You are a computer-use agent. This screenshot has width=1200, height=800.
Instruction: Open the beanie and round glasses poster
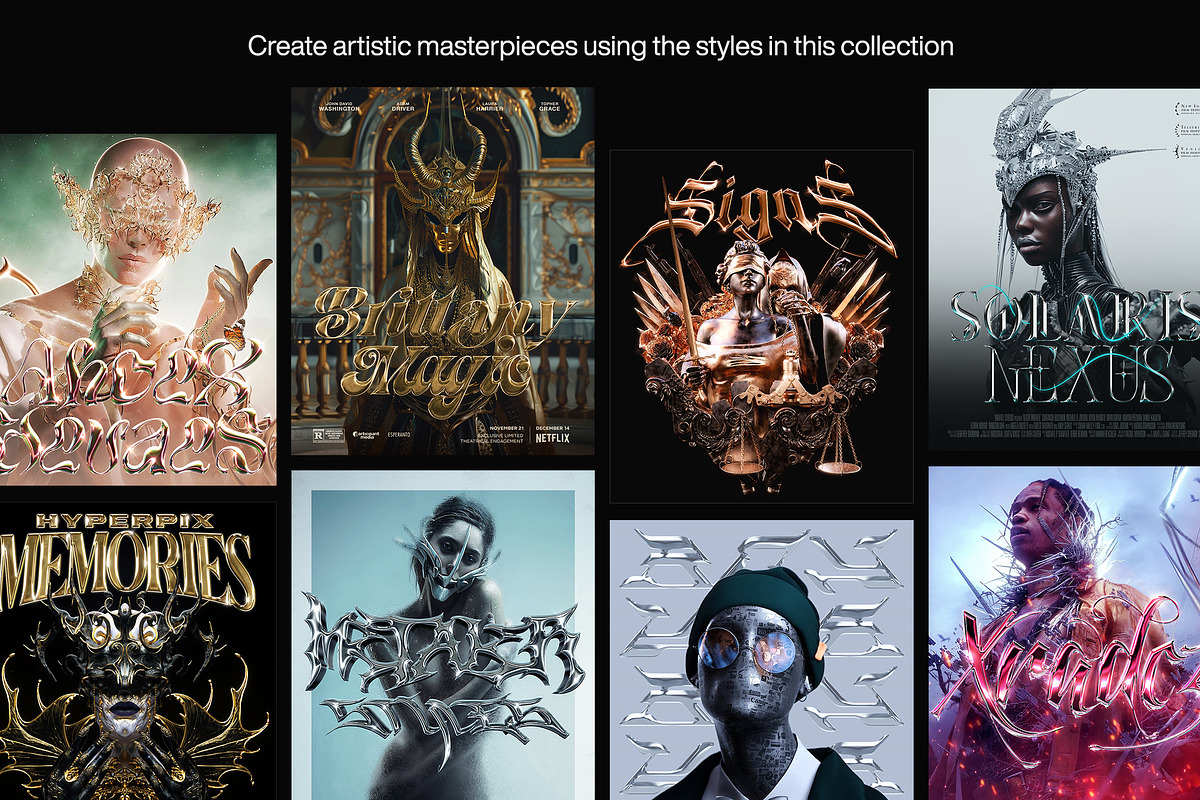click(x=761, y=660)
